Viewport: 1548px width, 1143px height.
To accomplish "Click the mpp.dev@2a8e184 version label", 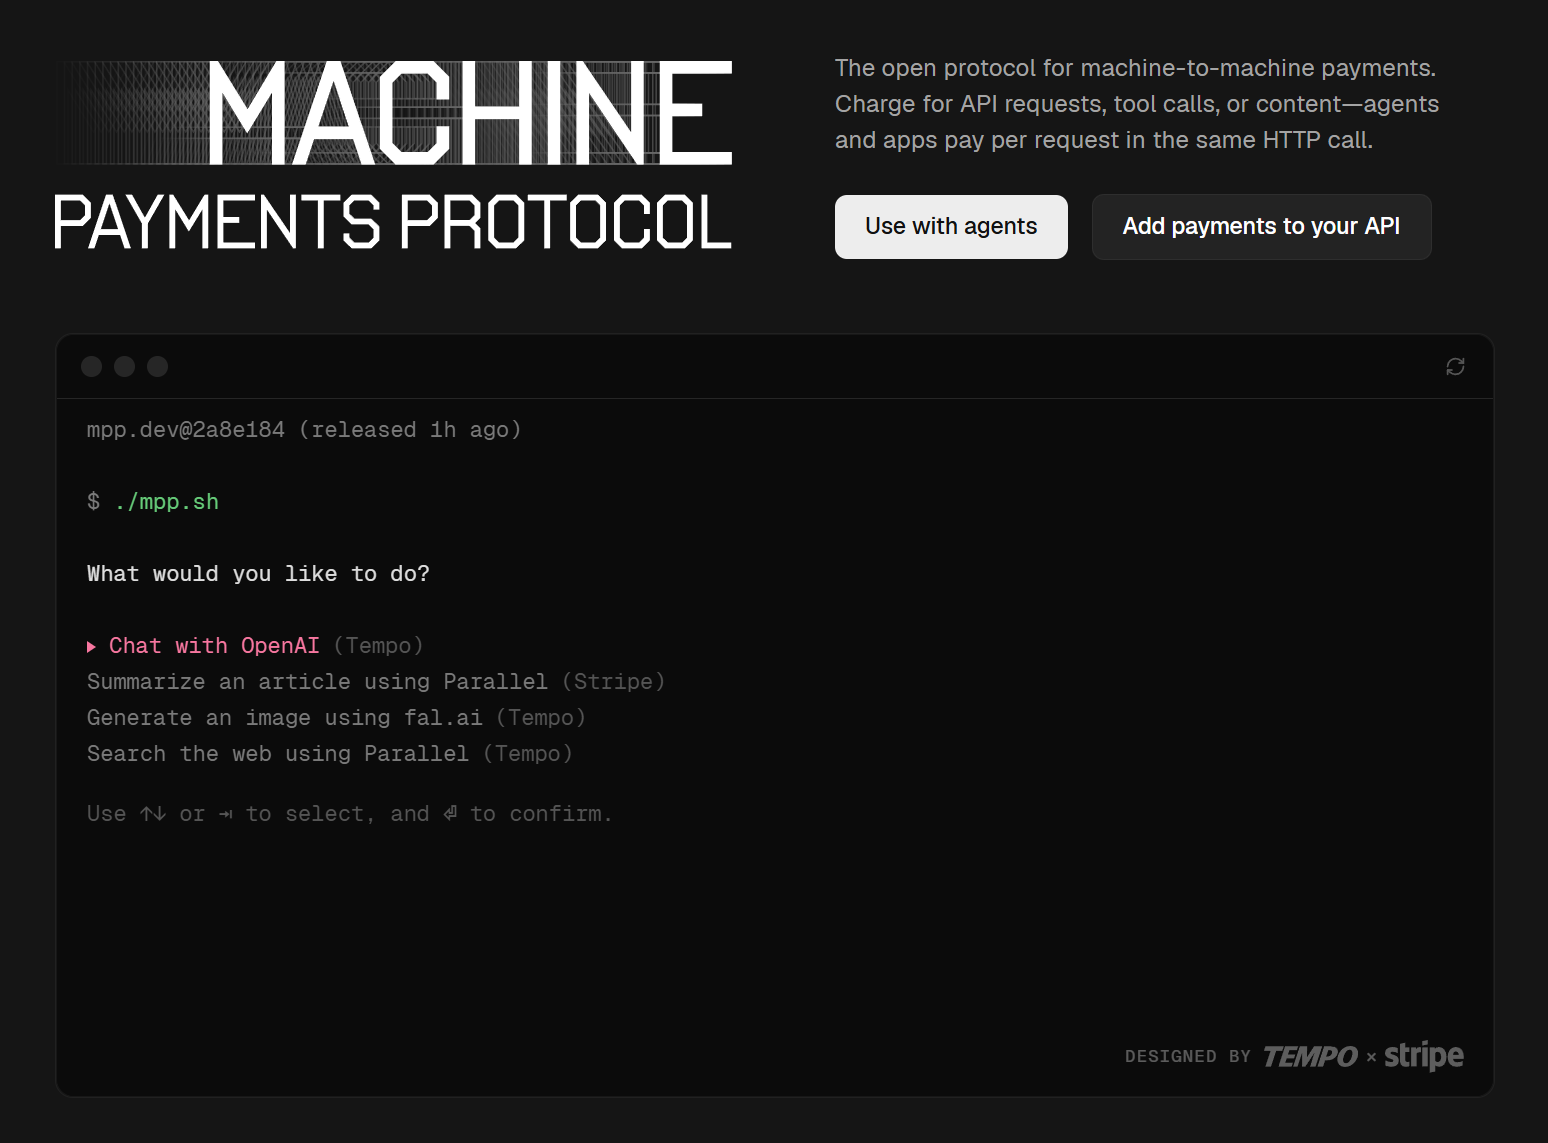I will tap(185, 429).
